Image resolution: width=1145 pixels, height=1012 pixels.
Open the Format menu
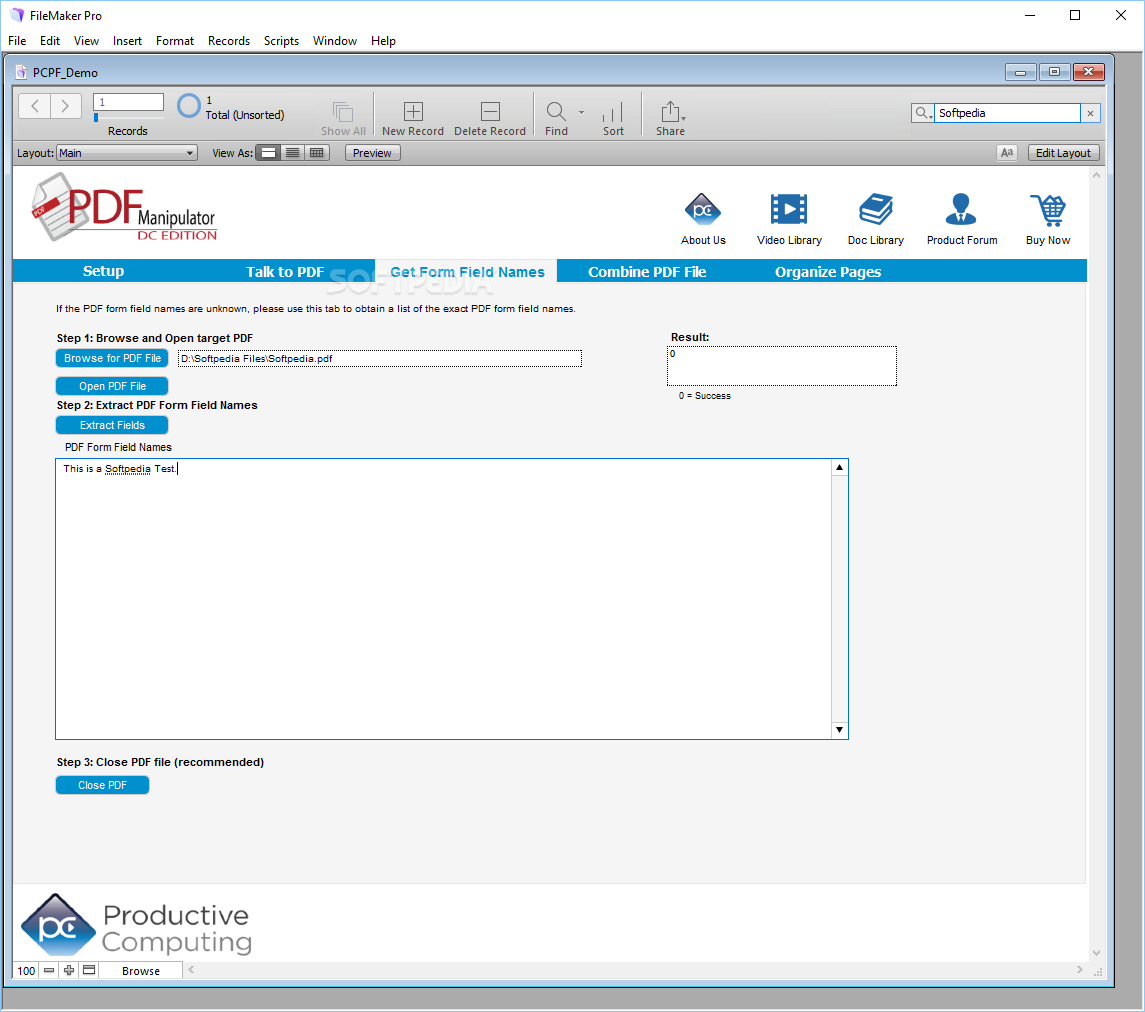coord(175,41)
